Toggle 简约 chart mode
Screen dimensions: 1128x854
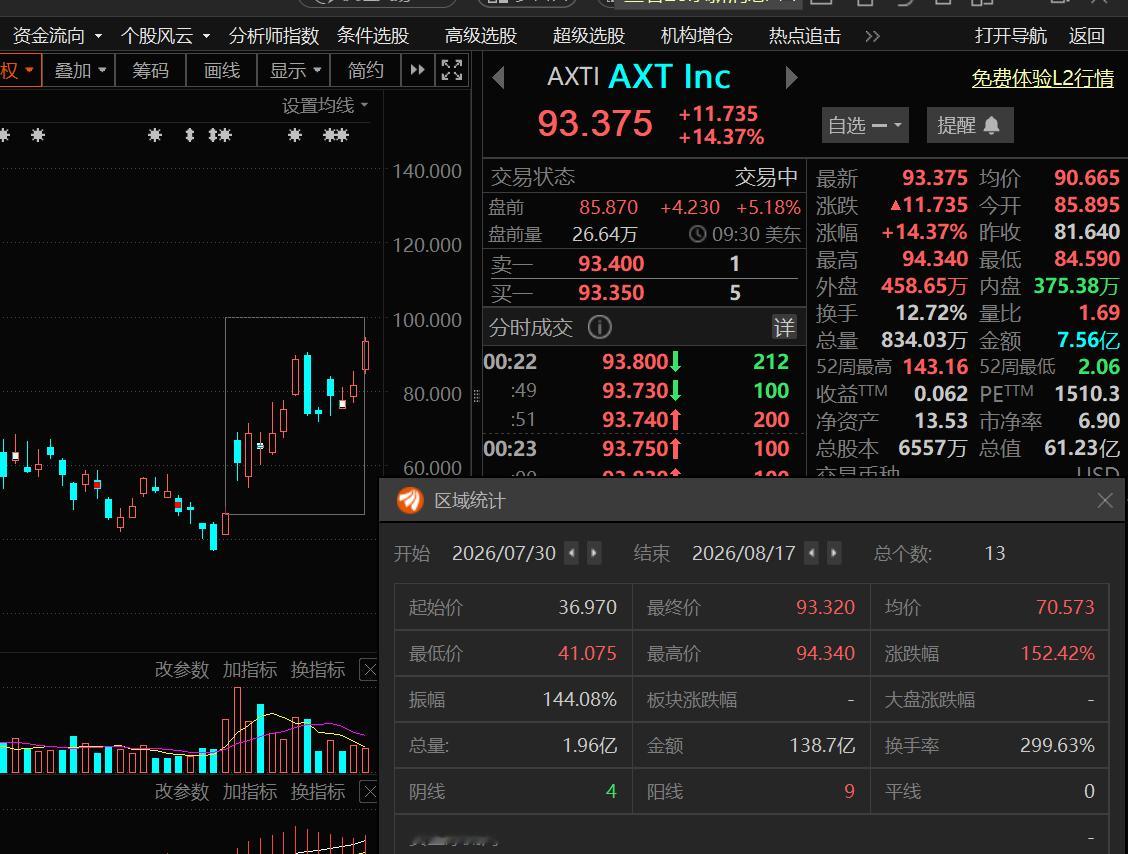coord(365,70)
